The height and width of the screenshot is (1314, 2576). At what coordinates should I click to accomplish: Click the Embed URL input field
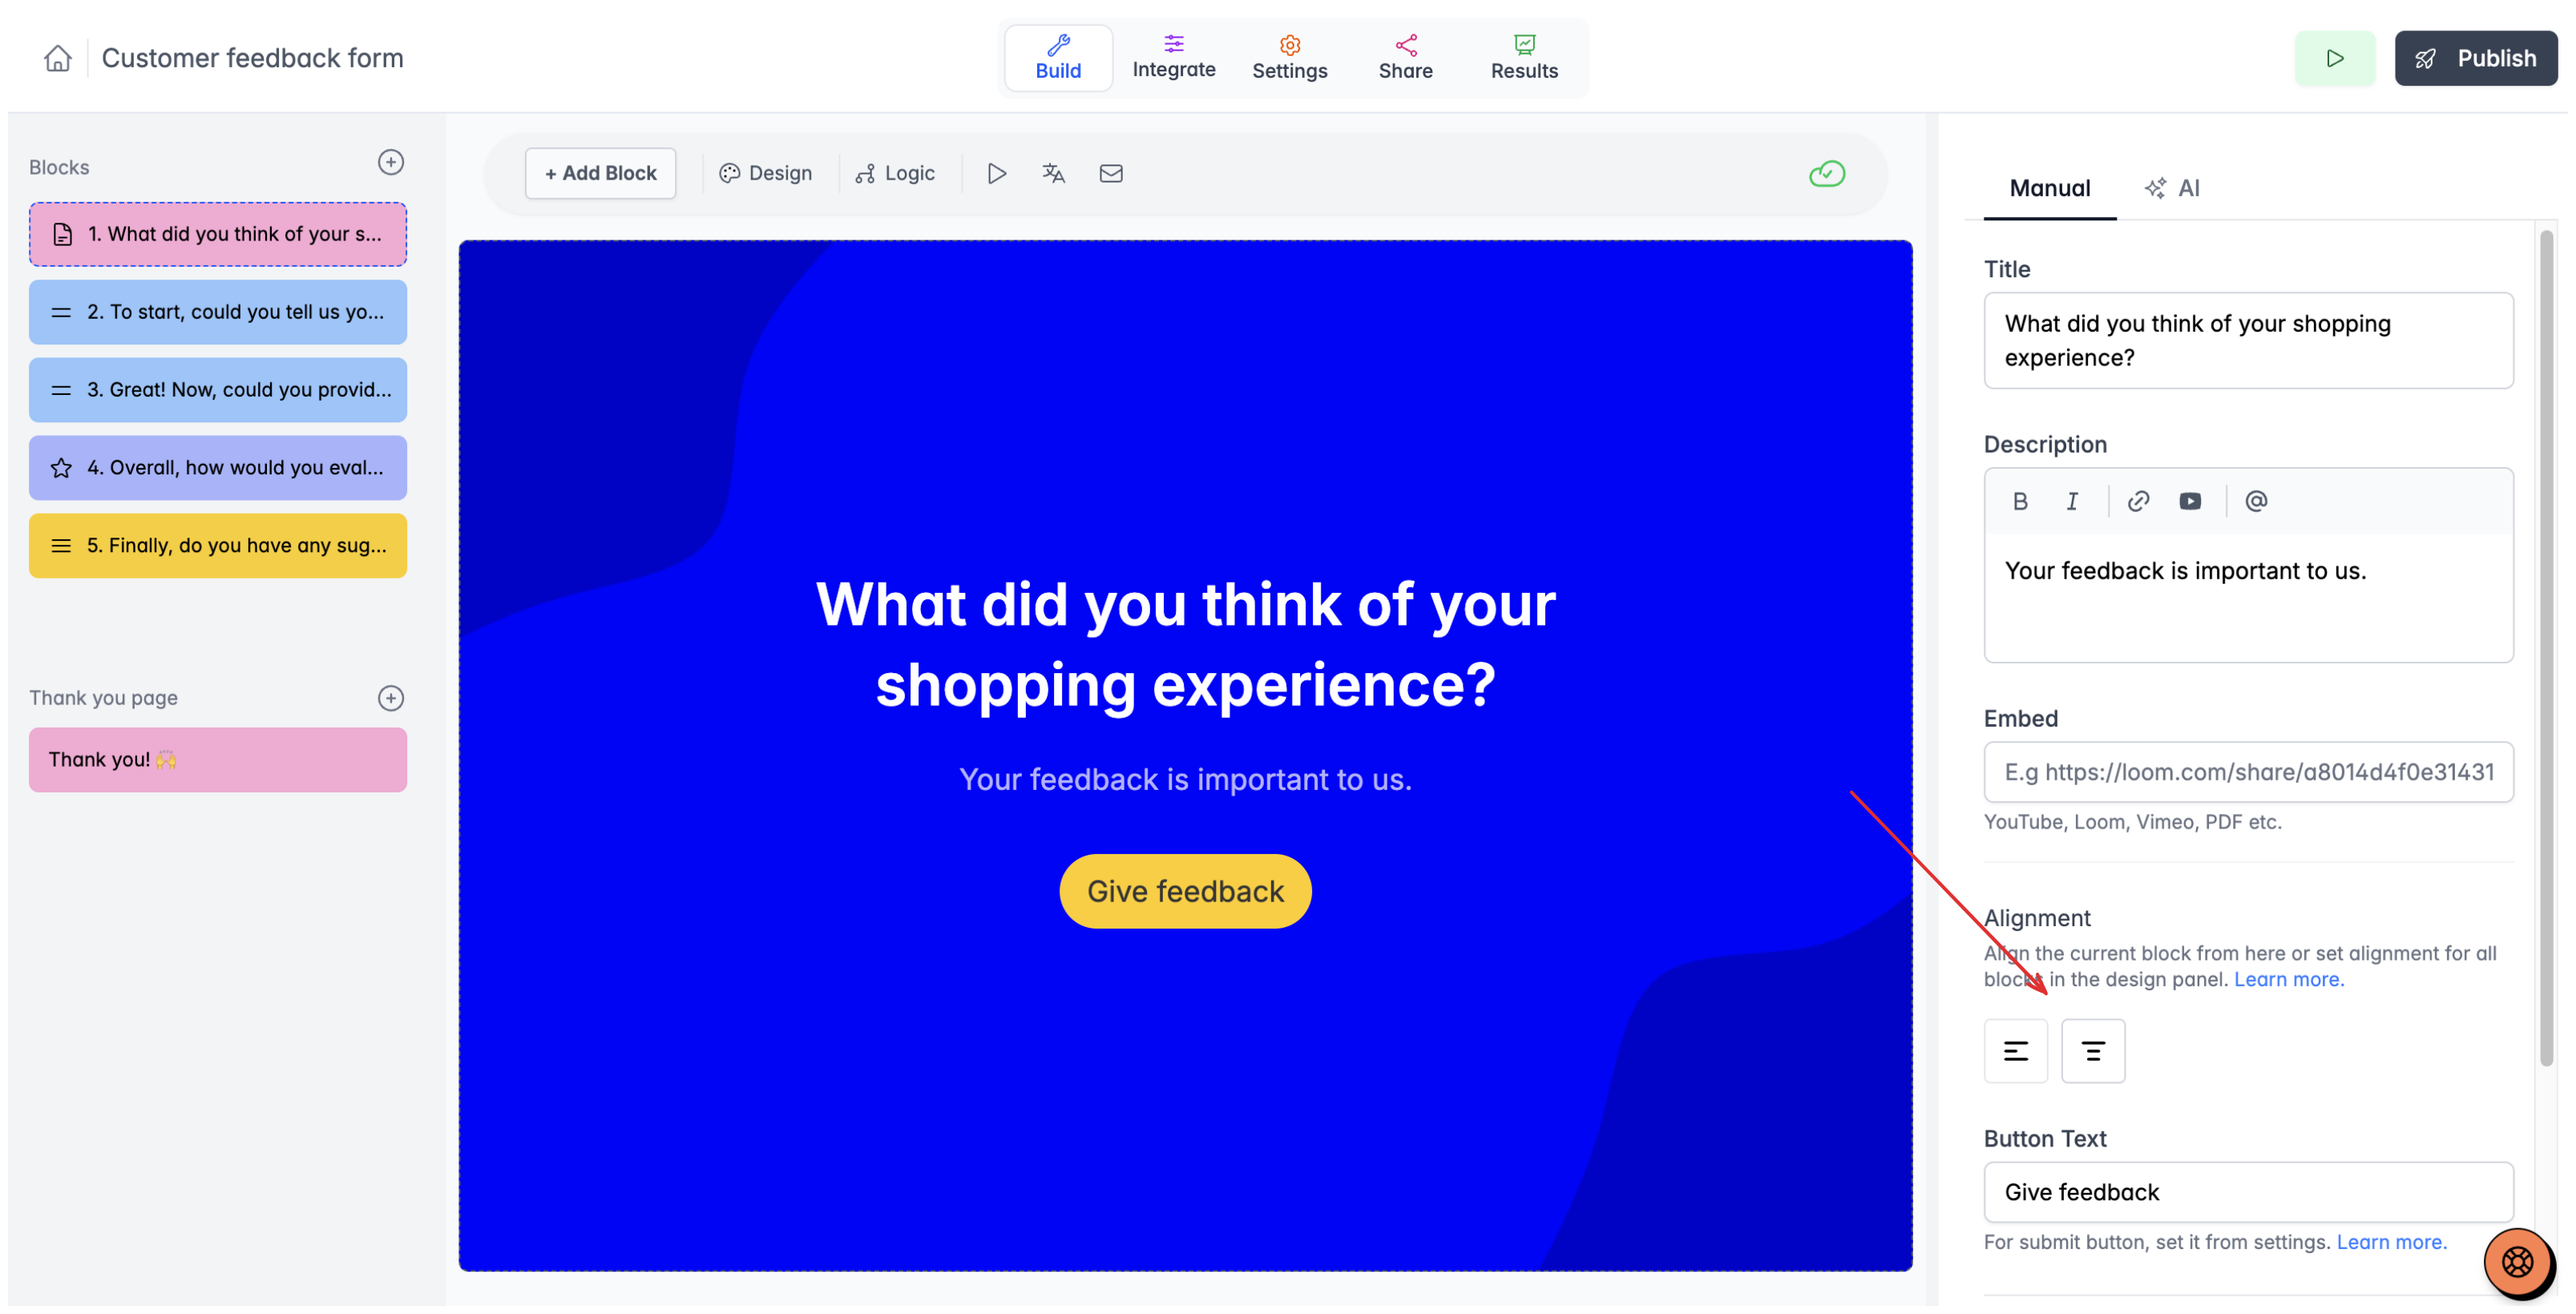coord(2248,772)
